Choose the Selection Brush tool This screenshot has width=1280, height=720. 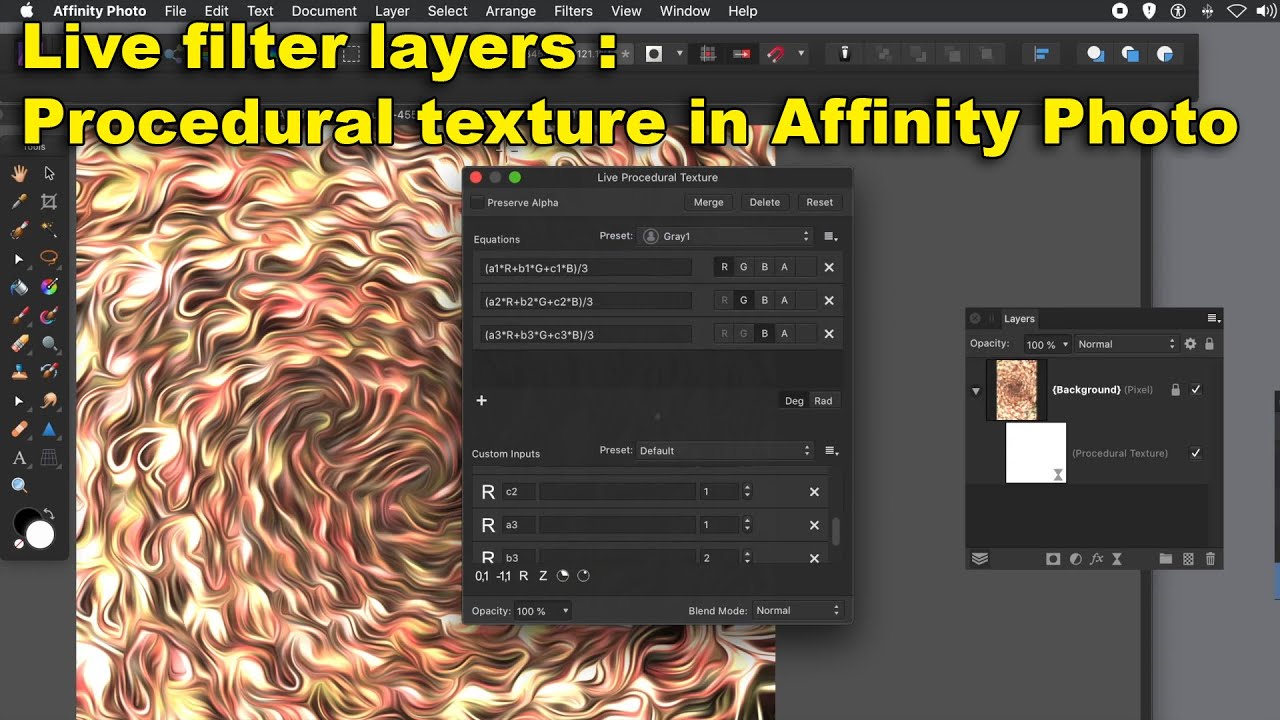click(x=19, y=230)
